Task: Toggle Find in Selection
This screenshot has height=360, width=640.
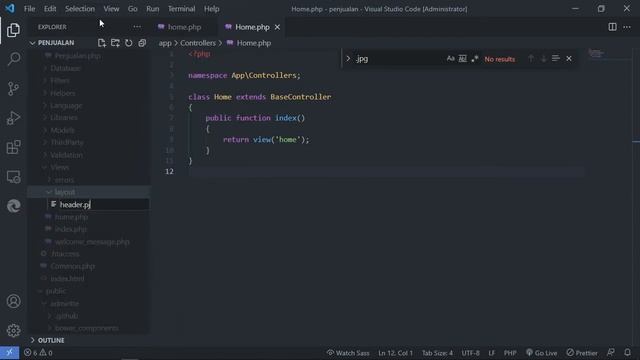Action: tap(556, 59)
